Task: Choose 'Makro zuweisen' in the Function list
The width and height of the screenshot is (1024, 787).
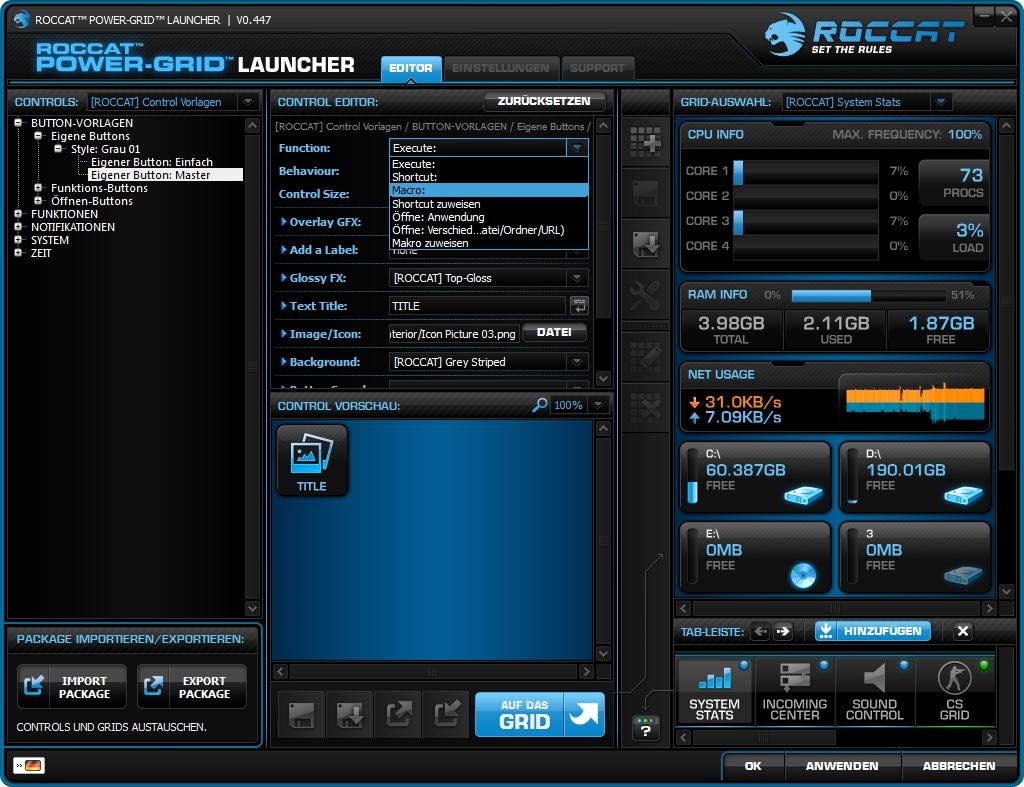Action: [488, 243]
